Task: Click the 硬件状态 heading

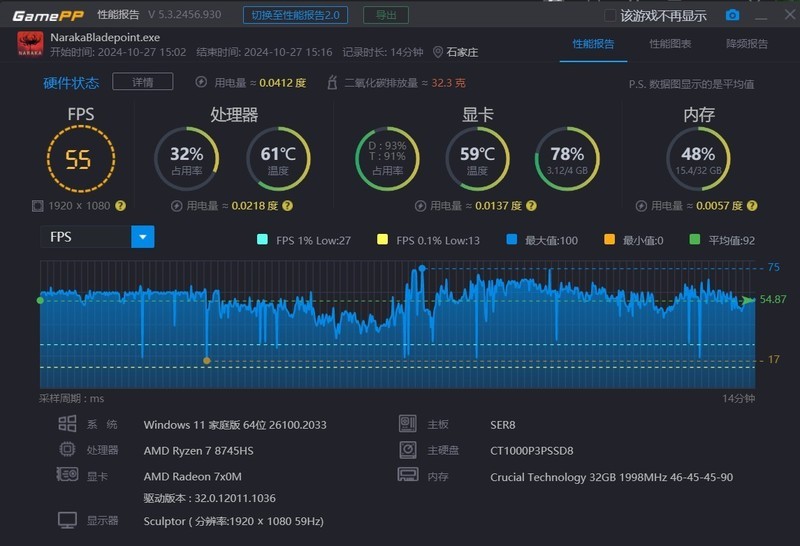Action: (71, 83)
